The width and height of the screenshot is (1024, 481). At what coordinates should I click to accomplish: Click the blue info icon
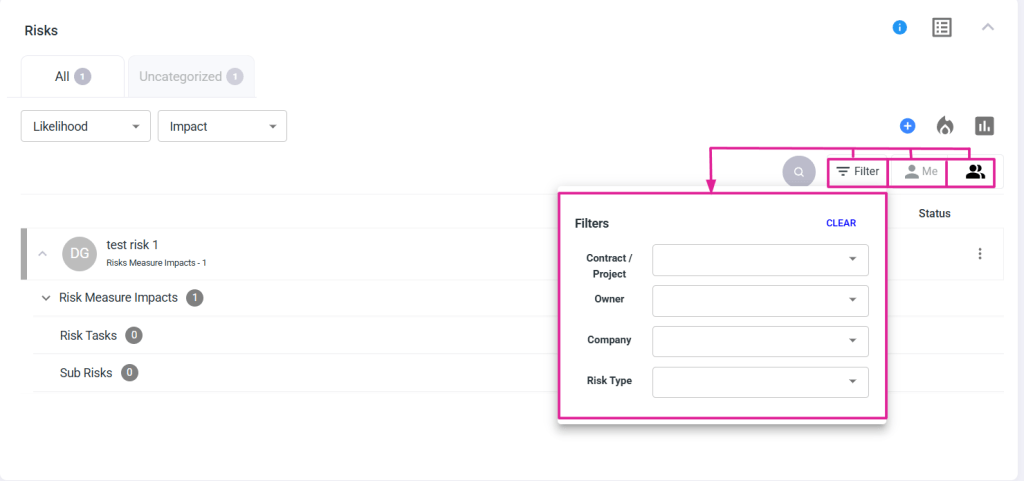coord(899,27)
